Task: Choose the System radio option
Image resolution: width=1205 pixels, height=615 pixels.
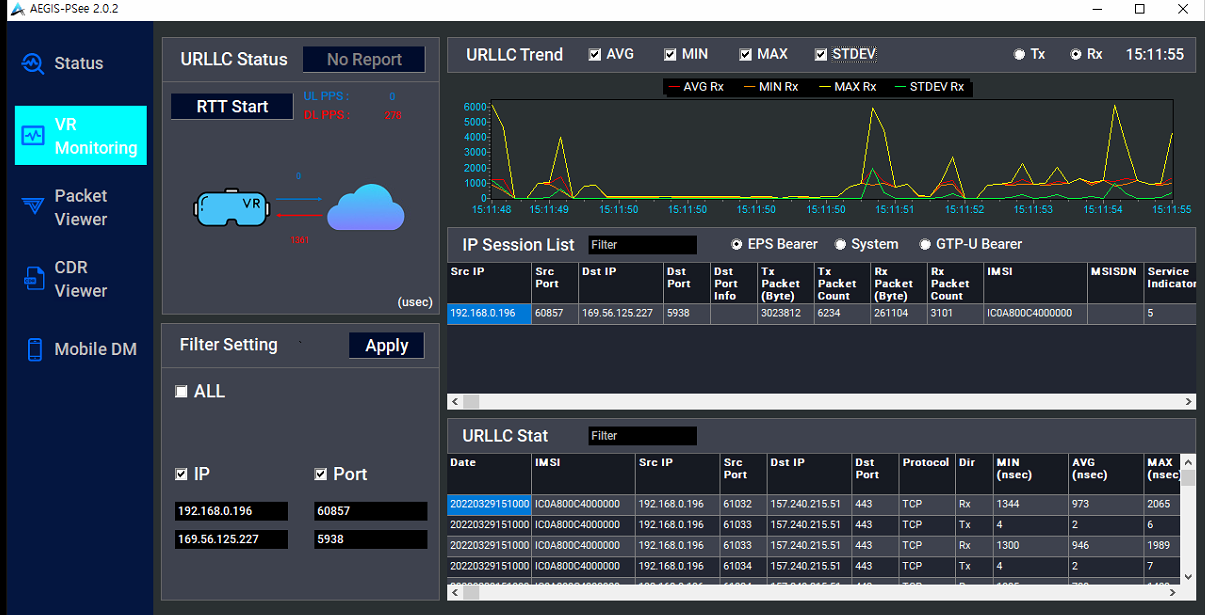Action: point(840,244)
